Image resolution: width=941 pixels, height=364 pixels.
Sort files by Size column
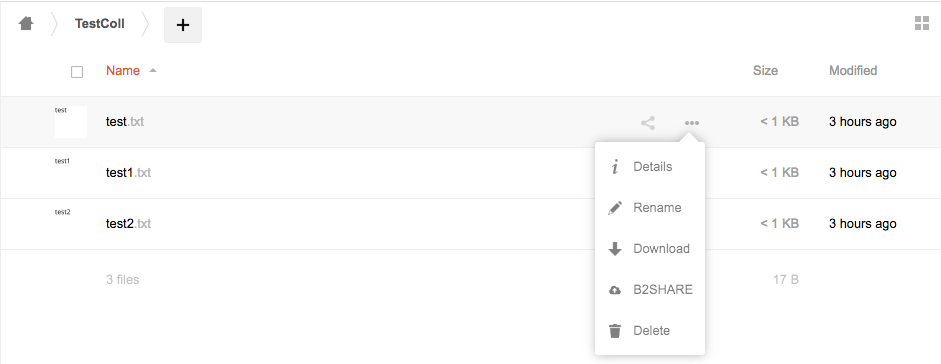tap(765, 71)
